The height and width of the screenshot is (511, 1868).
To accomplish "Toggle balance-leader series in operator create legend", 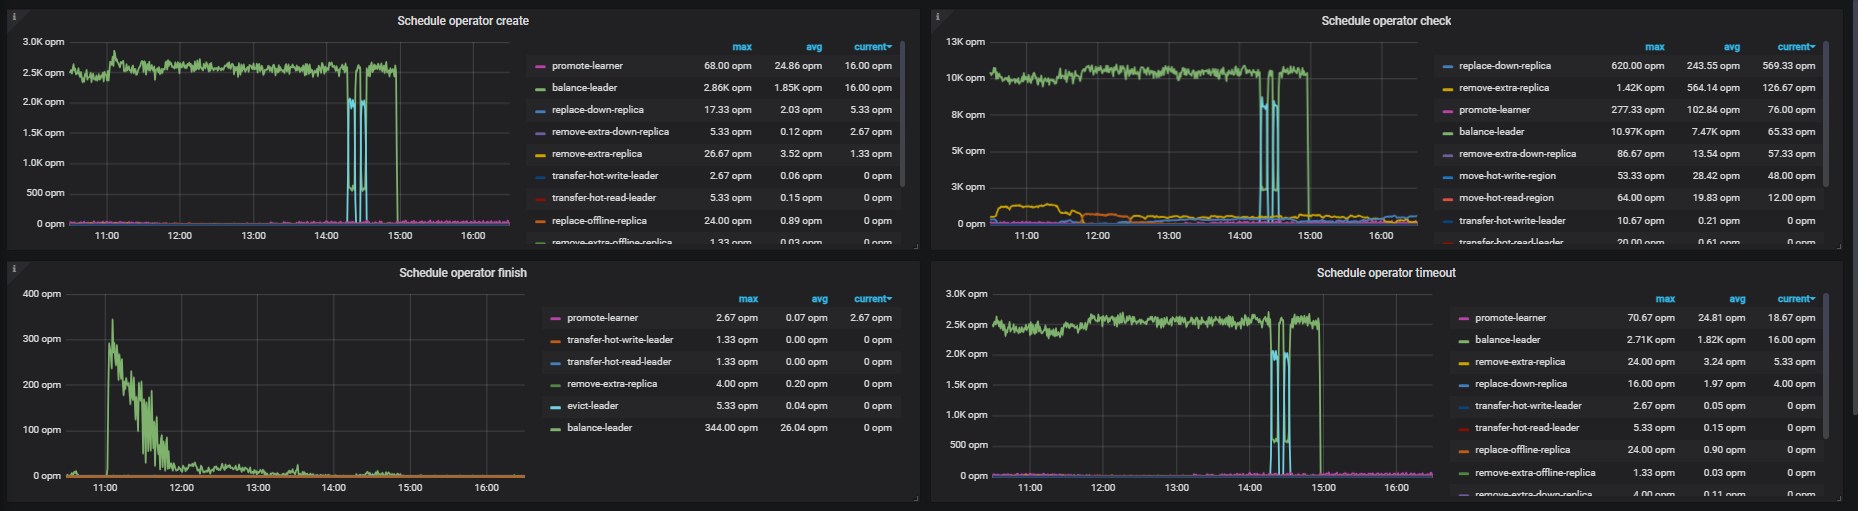I will [584, 88].
